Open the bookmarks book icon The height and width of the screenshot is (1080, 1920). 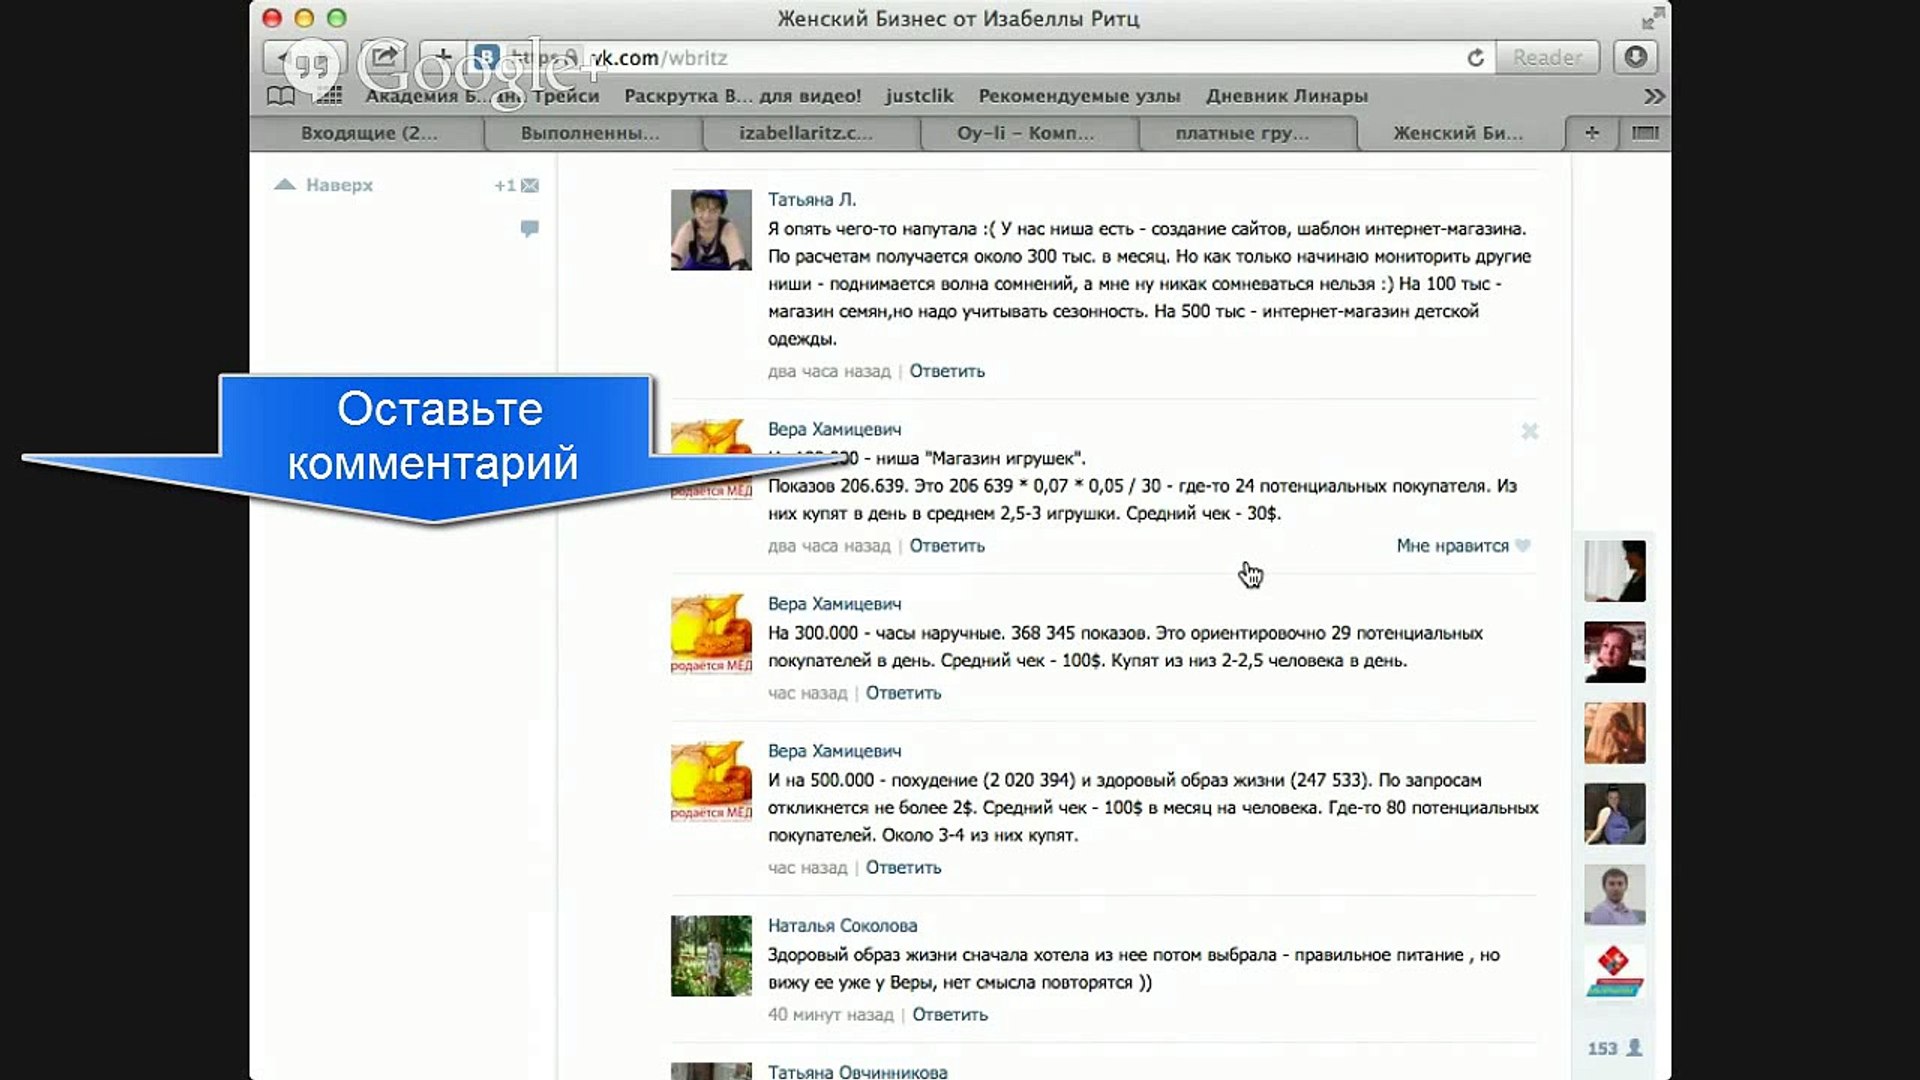tap(281, 96)
